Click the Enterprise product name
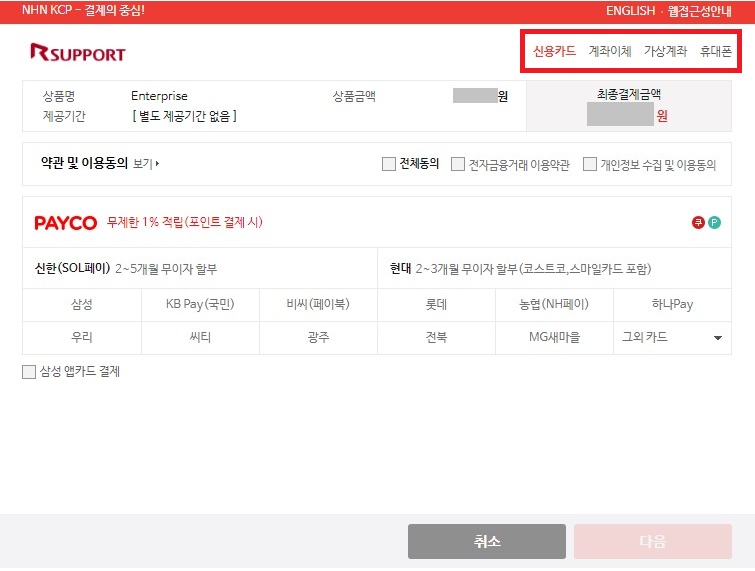Screen dimensions: 755x571 159,96
